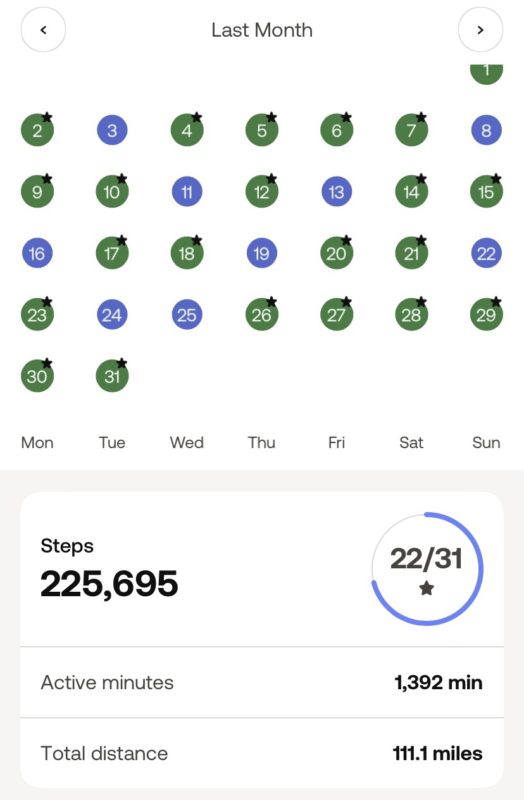Tap day 22 blue circle
This screenshot has width=524, height=800.
[x=486, y=253]
